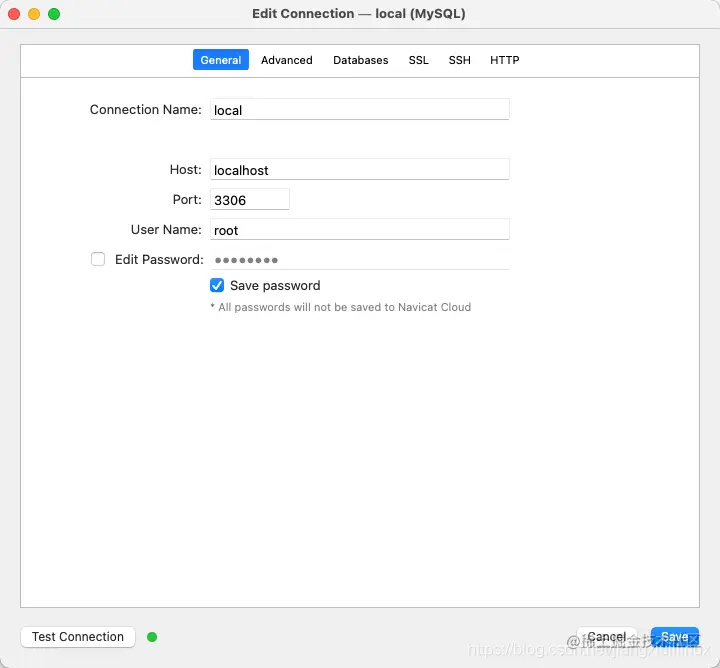The height and width of the screenshot is (668, 720).
Task: Maximize the window with the green button
Action: pyautogui.click(x=54, y=14)
